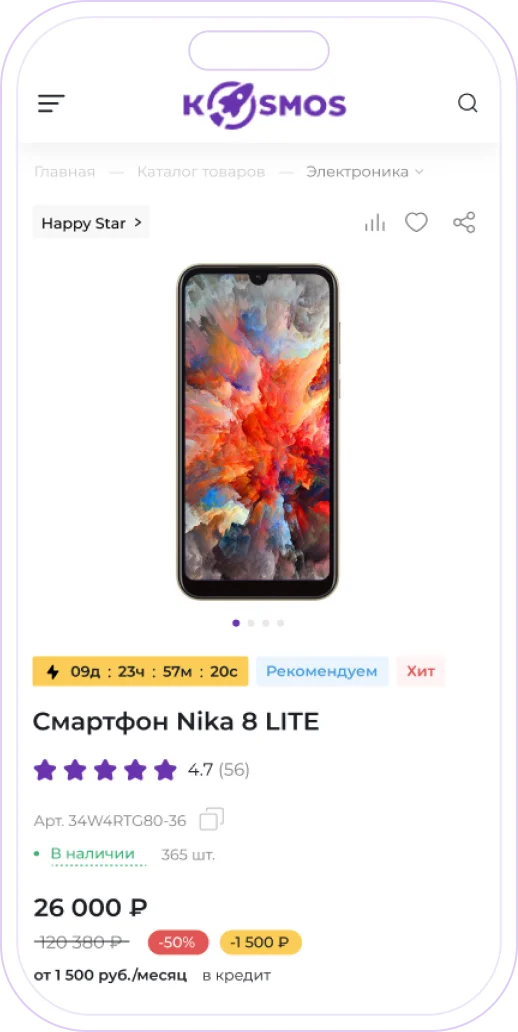Open the five-star rating reviews
This screenshot has height=1032, width=518.
(105, 769)
